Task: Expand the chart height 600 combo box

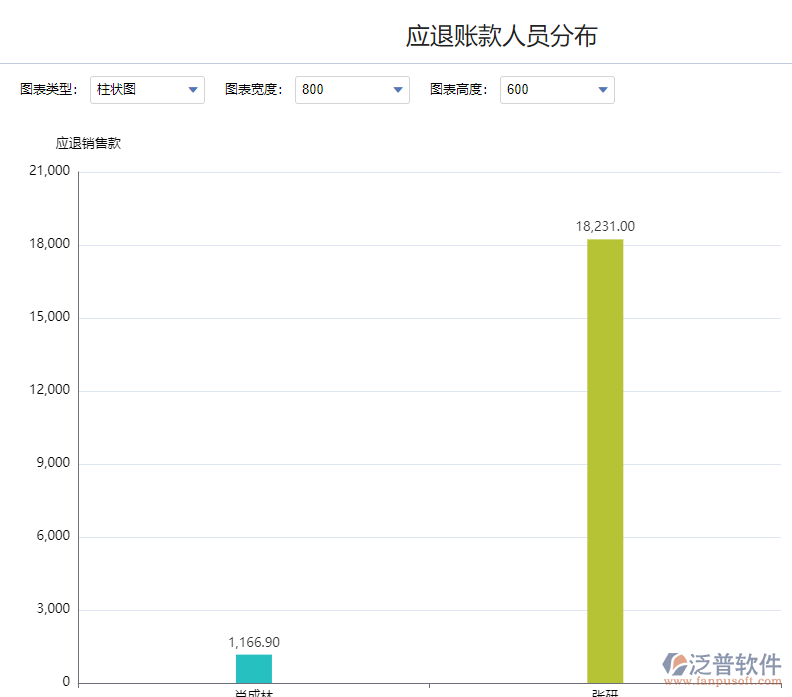Action: coord(548,90)
